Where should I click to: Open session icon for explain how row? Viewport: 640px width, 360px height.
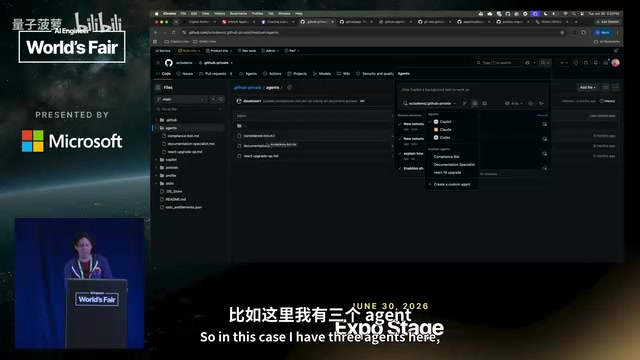(x=544, y=154)
